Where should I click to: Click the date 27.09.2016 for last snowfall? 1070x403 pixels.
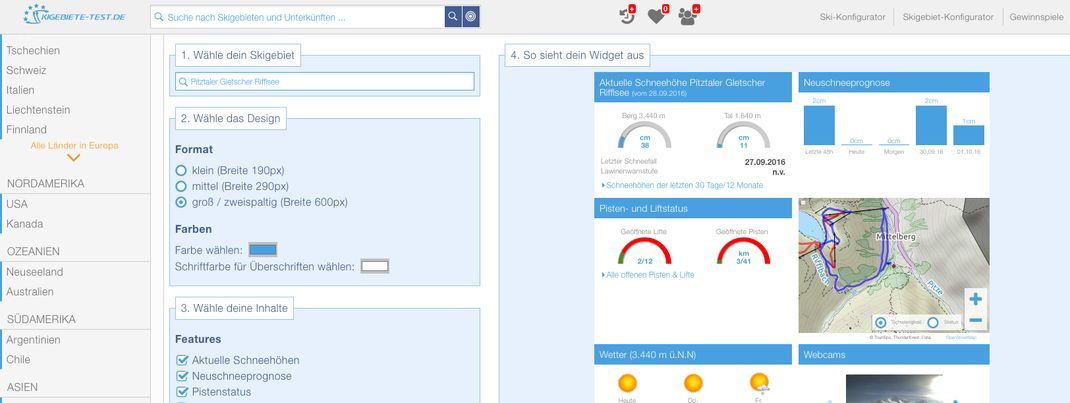point(764,162)
